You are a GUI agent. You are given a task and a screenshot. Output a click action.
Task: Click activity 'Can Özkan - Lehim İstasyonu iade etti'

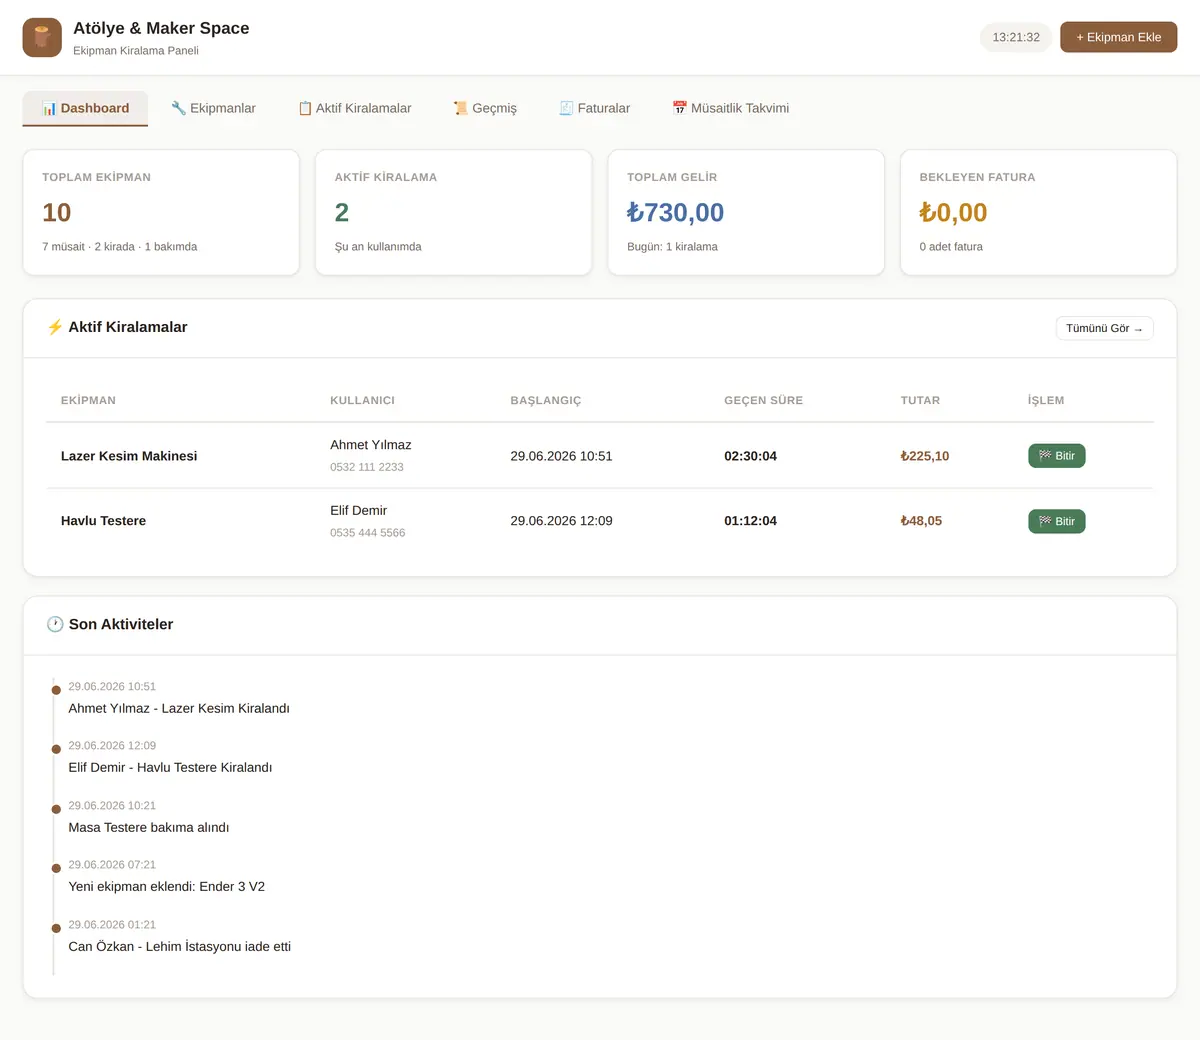click(x=180, y=946)
